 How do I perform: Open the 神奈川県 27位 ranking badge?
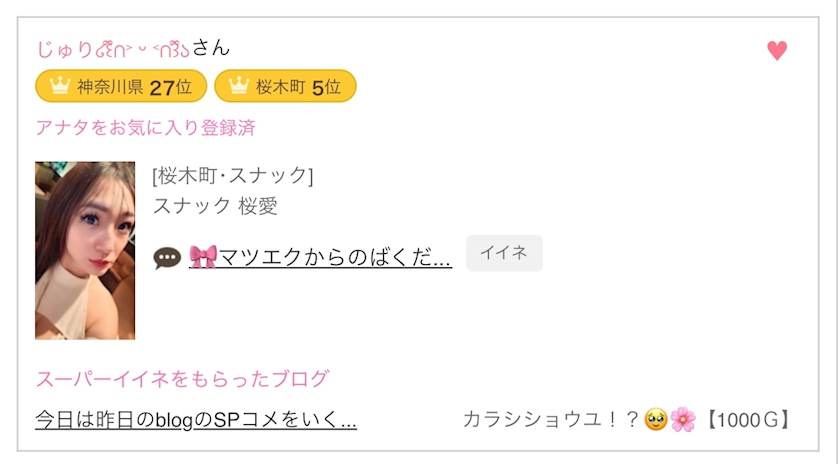[121, 86]
